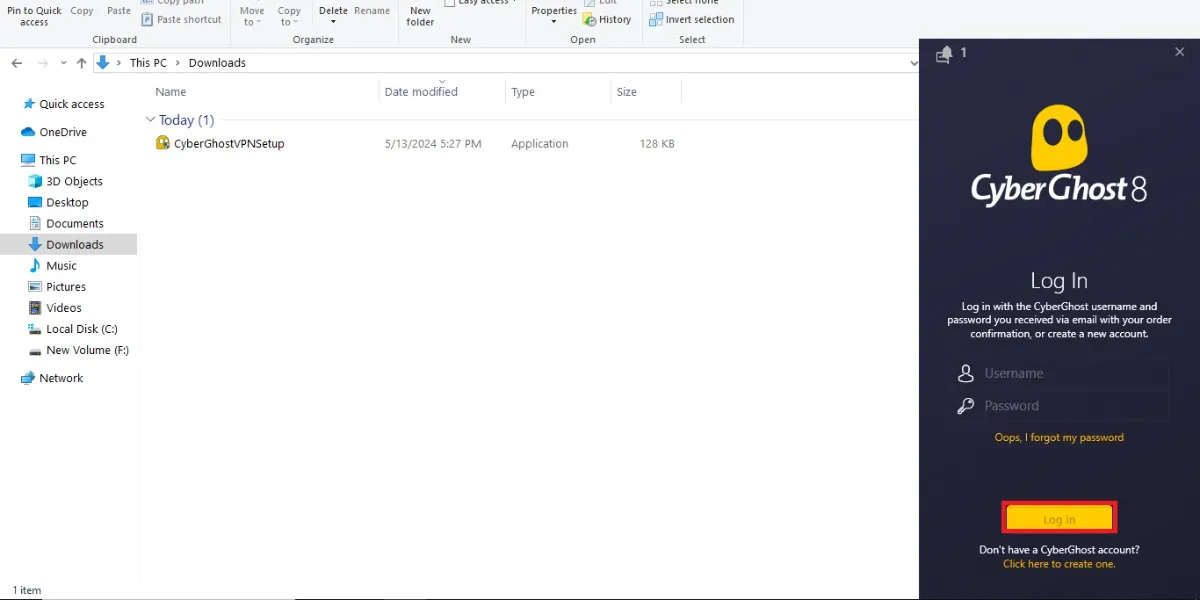1200x600 pixels.
Task: Go up one folder level
Action: click(x=82, y=63)
